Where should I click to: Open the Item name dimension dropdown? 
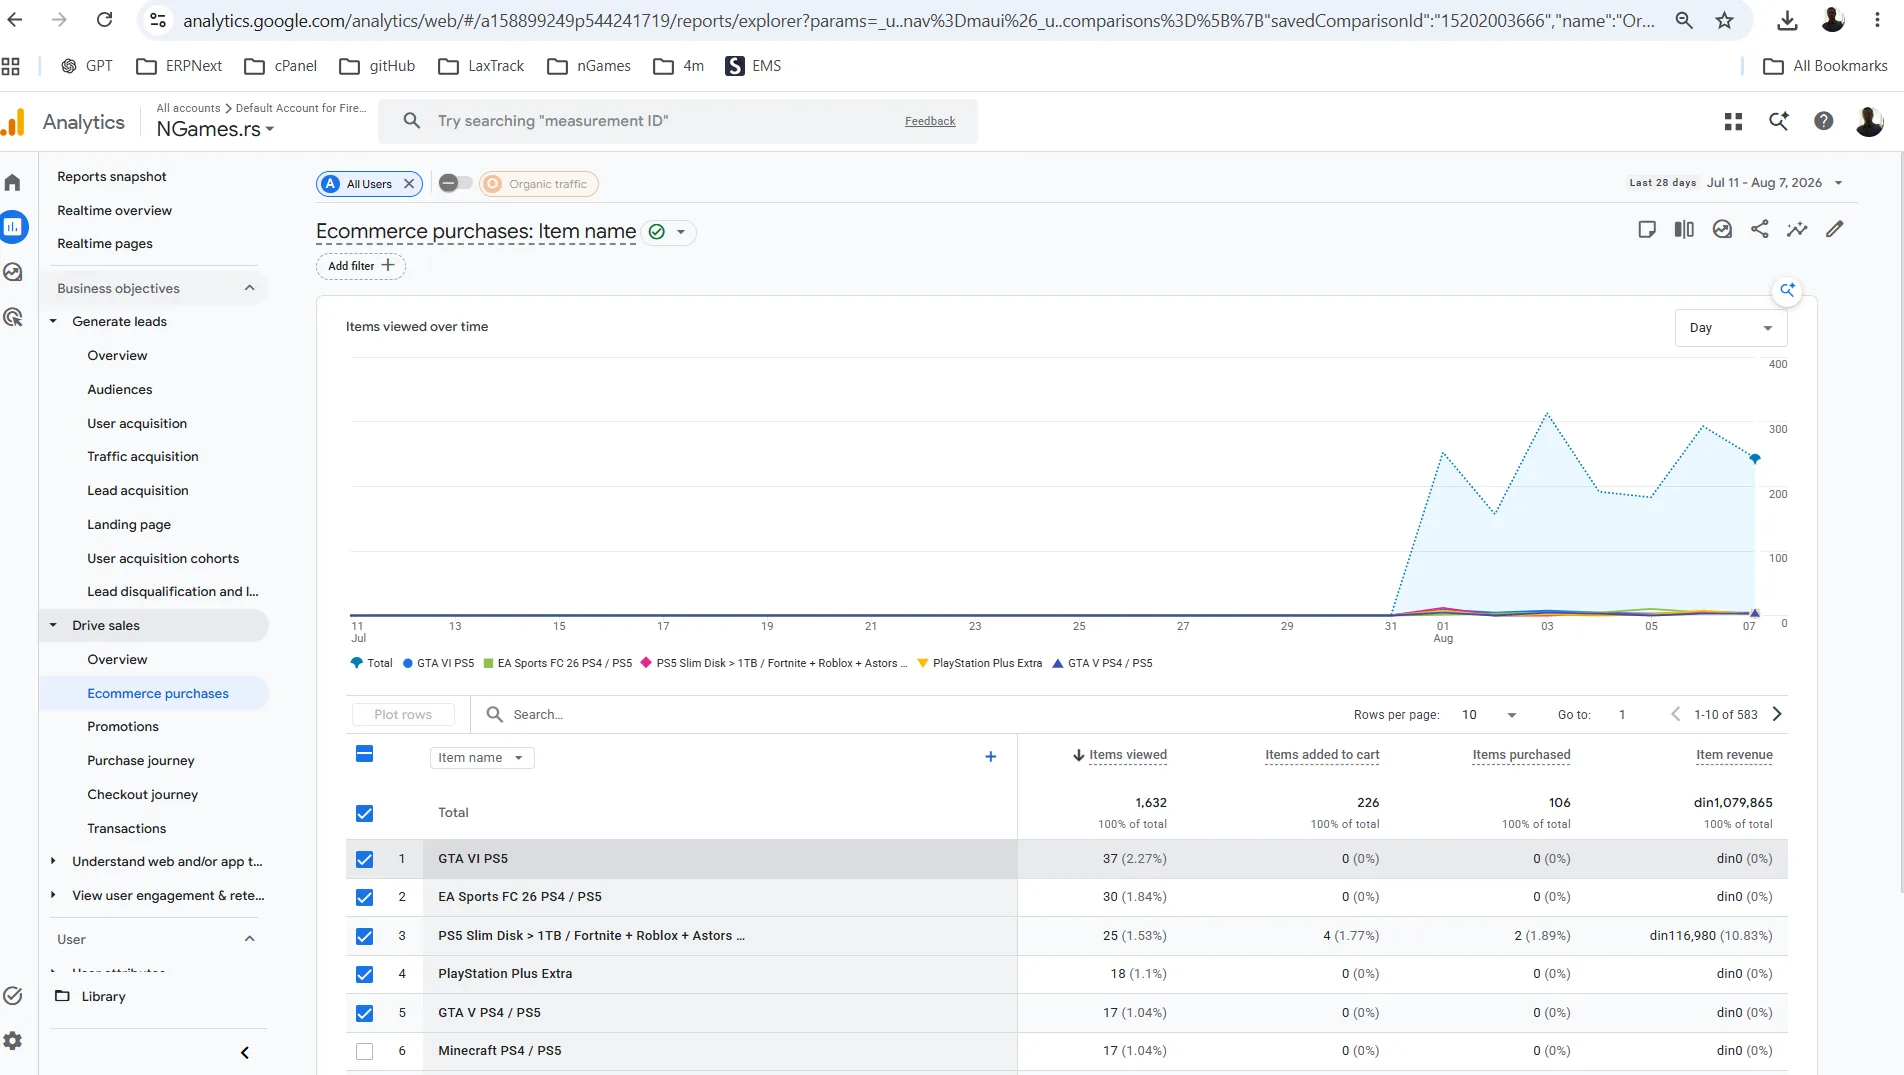(x=482, y=758)
